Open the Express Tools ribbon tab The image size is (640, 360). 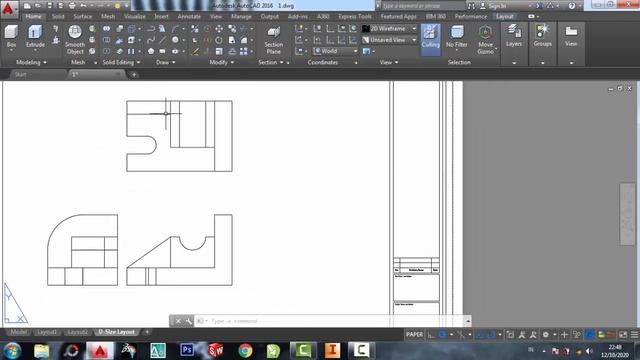coord(355,17)
